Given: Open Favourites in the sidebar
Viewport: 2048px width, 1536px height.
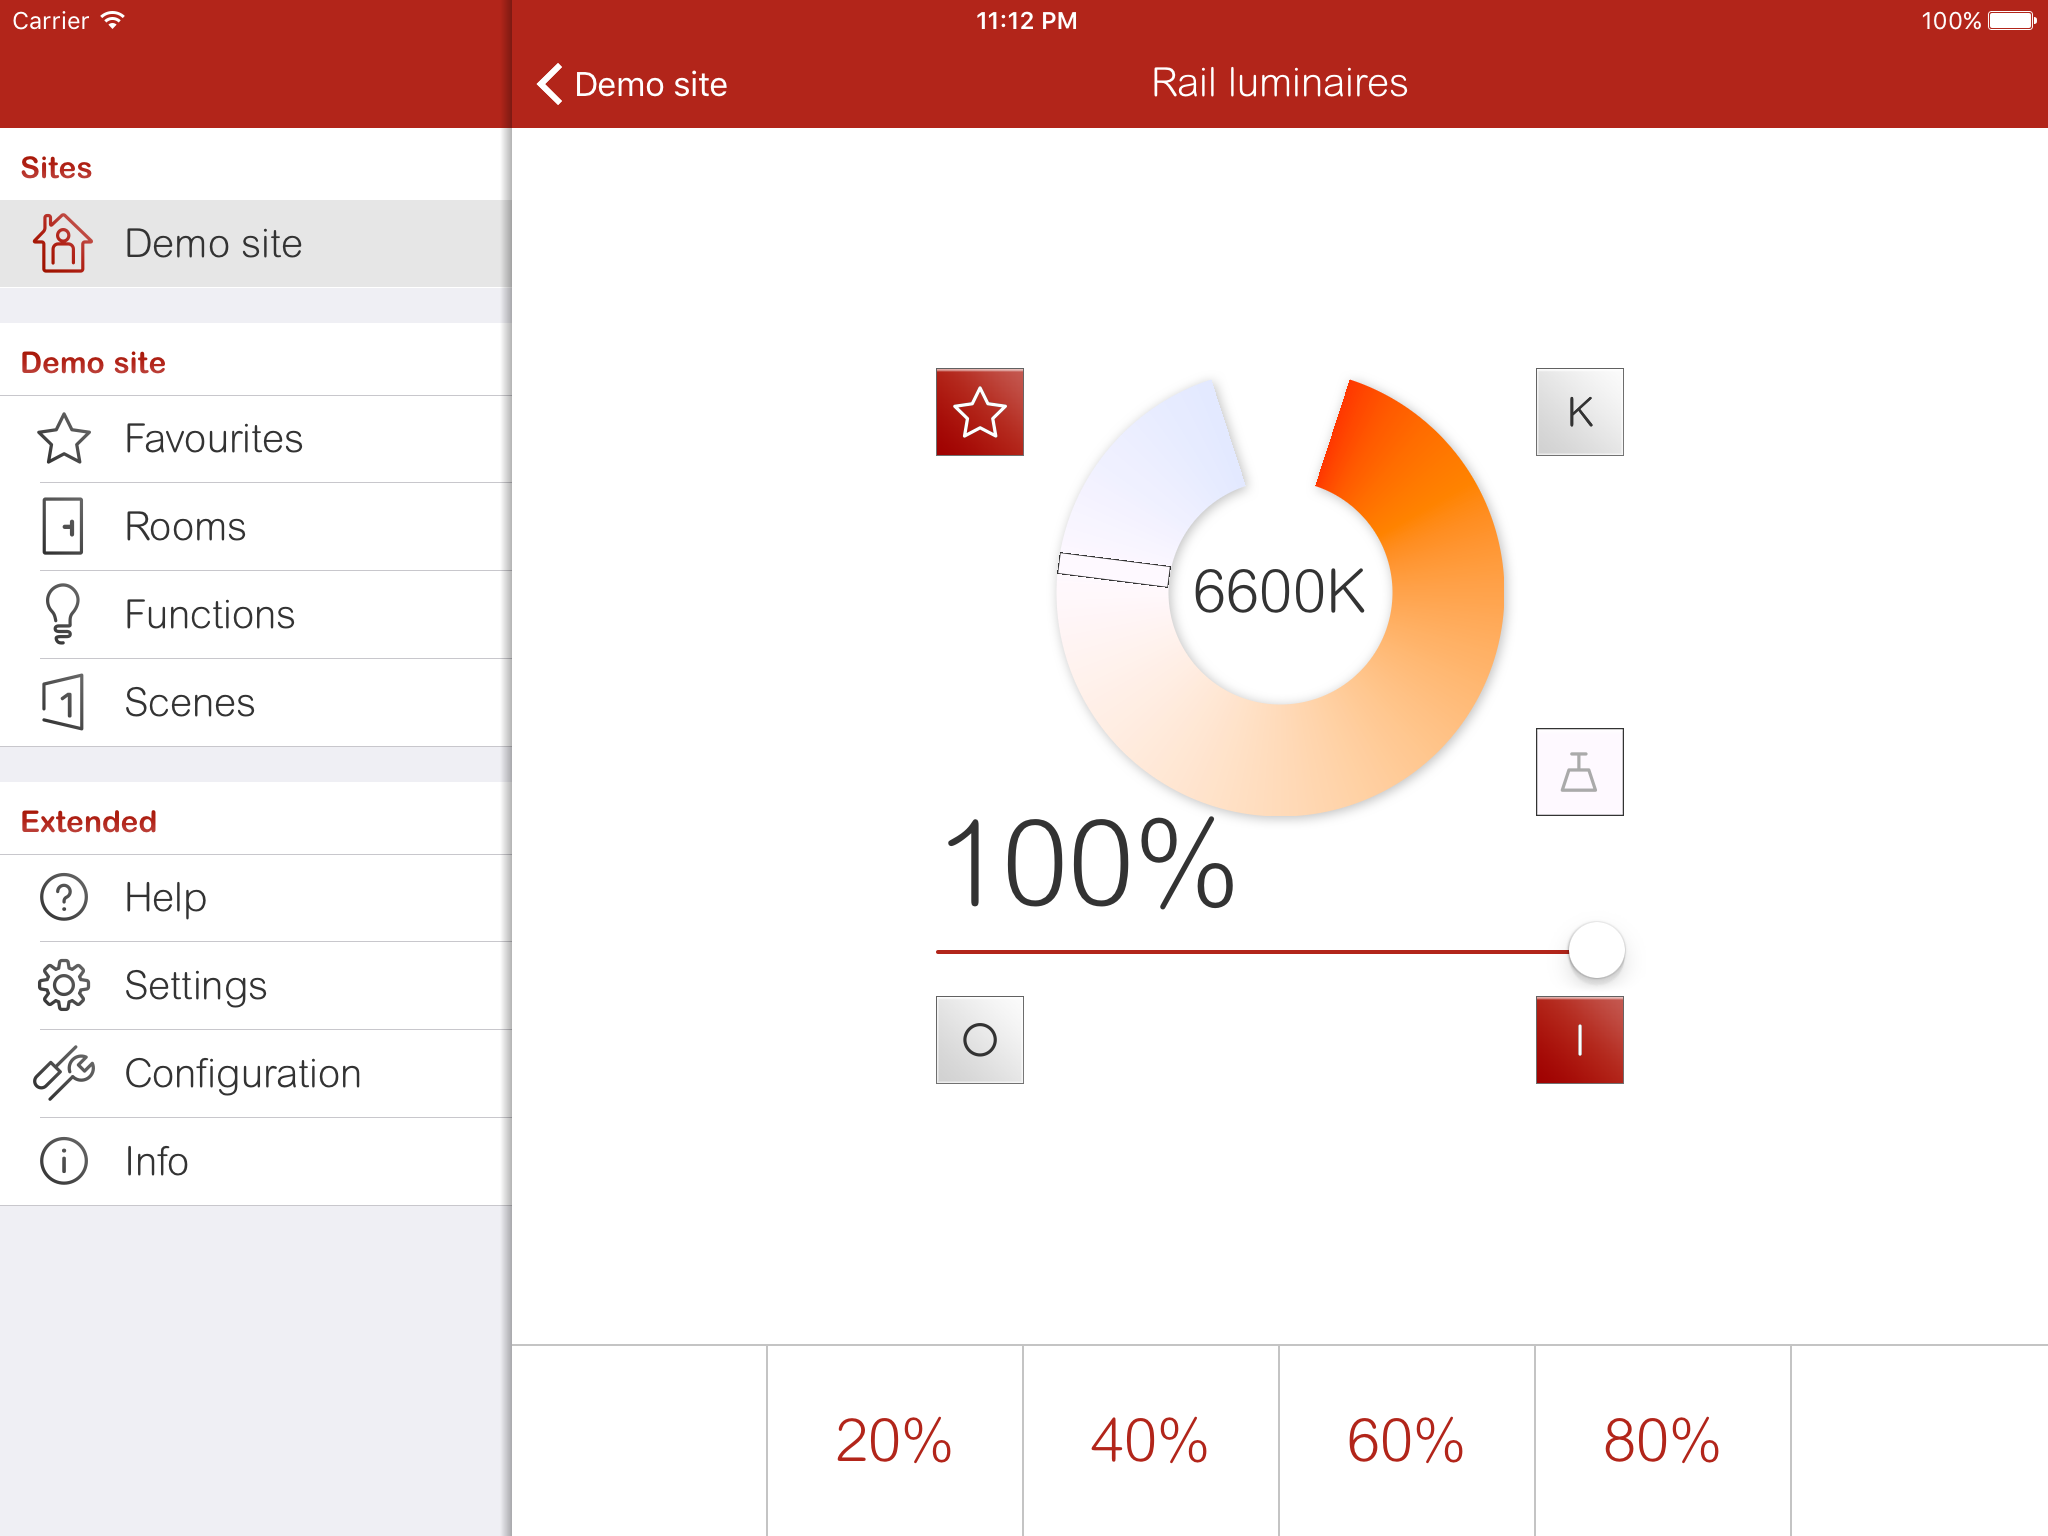Looking at the screenshot, I should 212,439.
